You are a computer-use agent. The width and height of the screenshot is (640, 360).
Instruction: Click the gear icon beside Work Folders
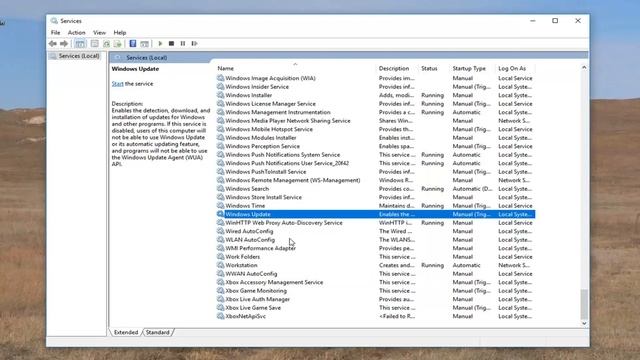(220, 257)
